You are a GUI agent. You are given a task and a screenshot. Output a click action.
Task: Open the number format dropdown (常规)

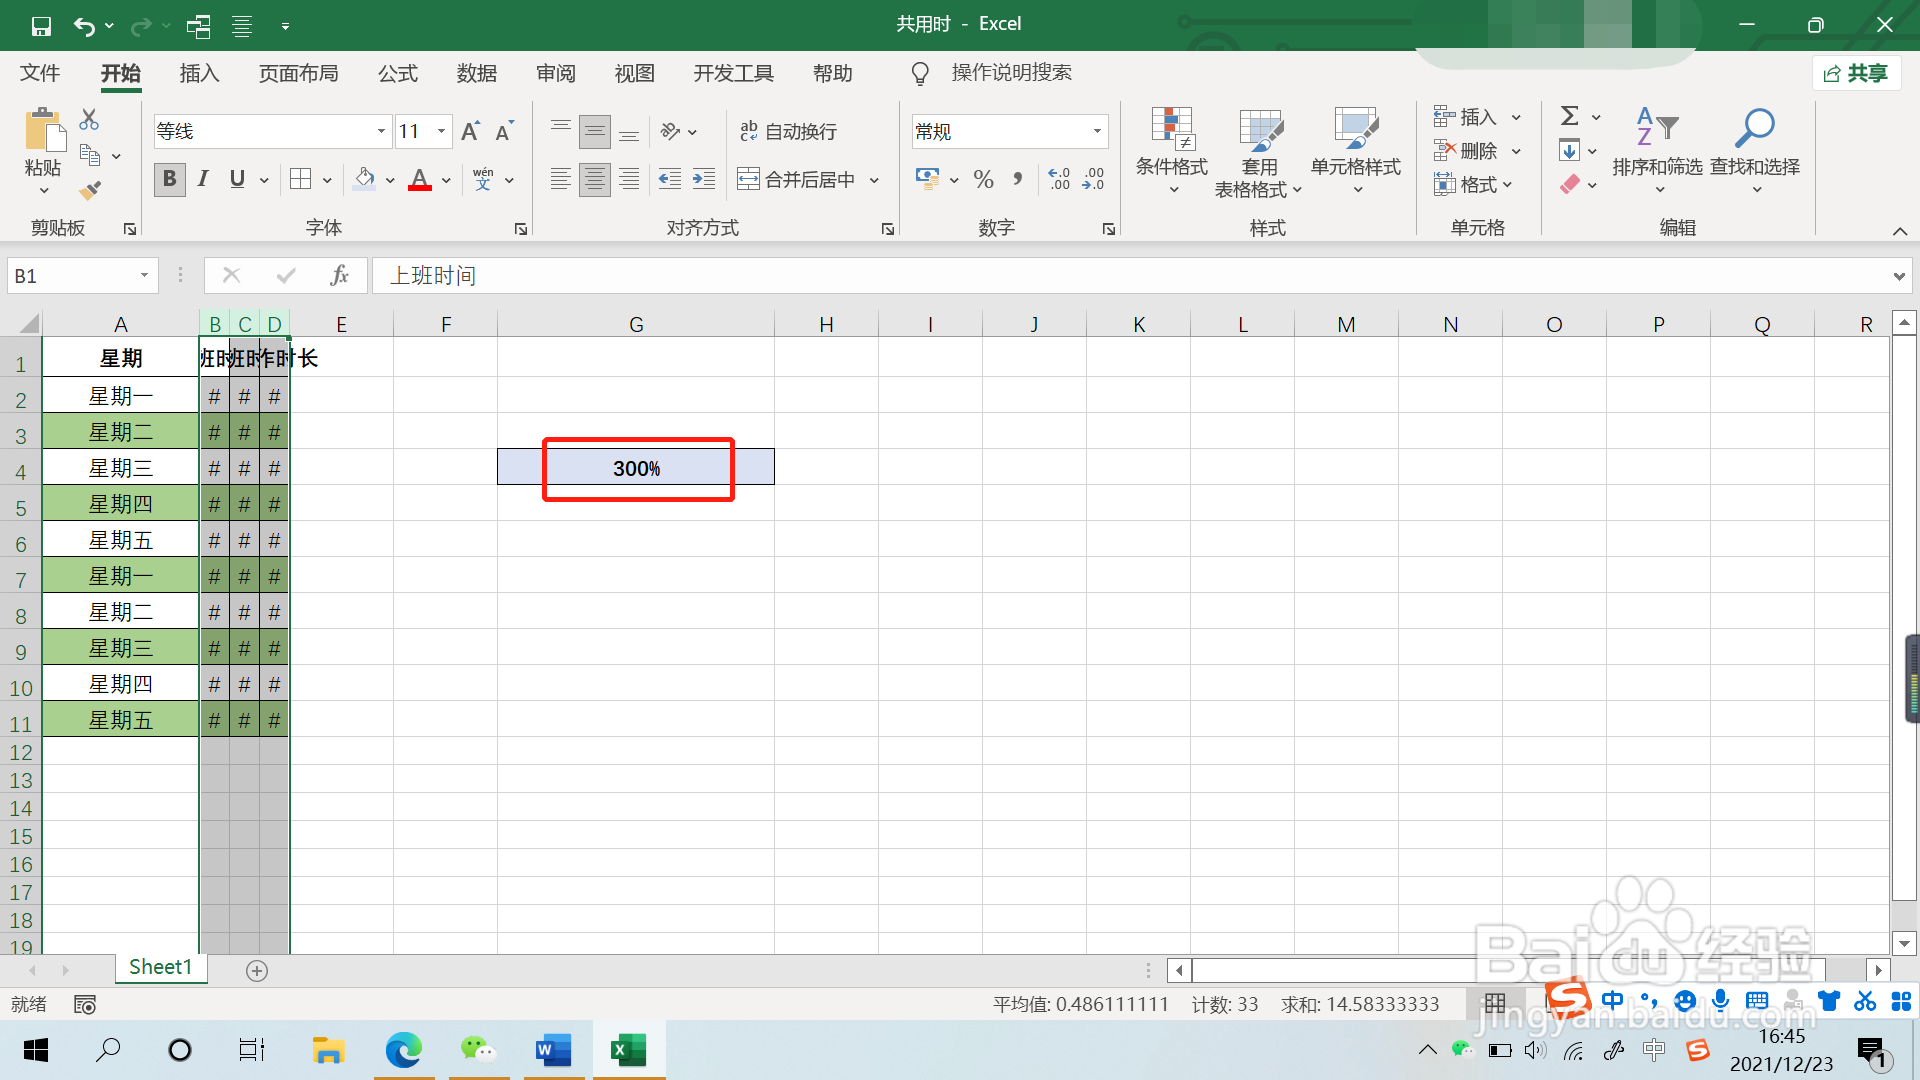click(x=1097, y=131)
